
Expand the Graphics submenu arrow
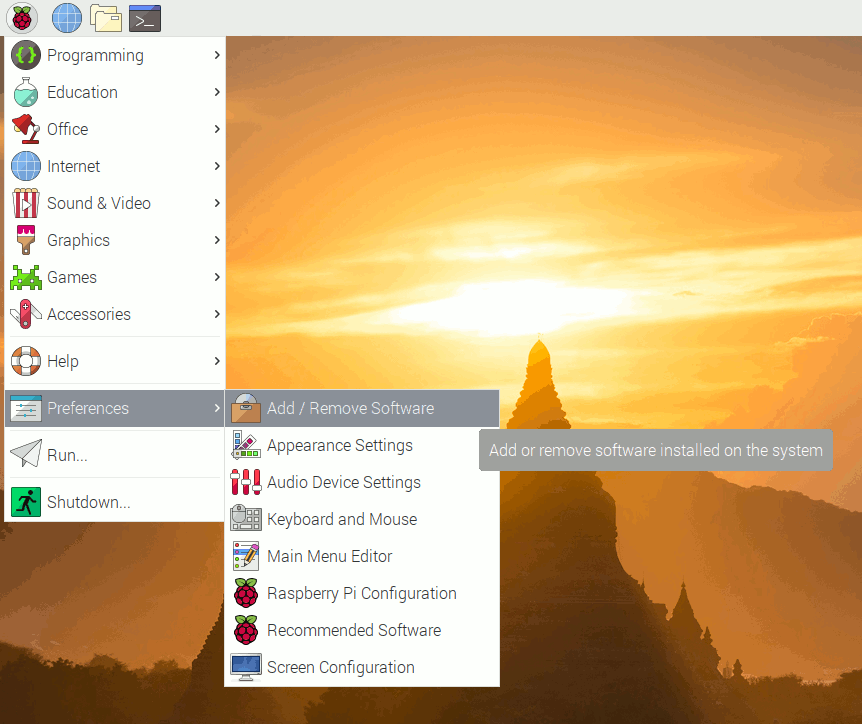click(217, 240)
